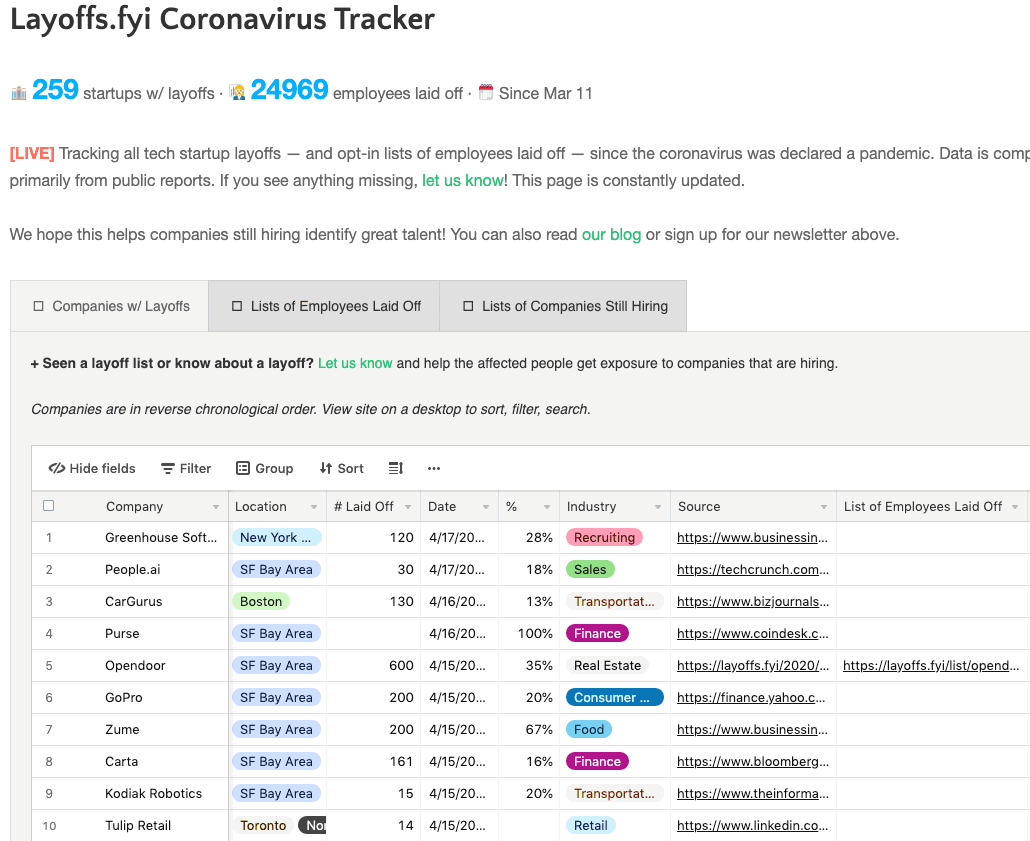
Task: Expand the % column dropdown arrow
Action: pos(547,507)
